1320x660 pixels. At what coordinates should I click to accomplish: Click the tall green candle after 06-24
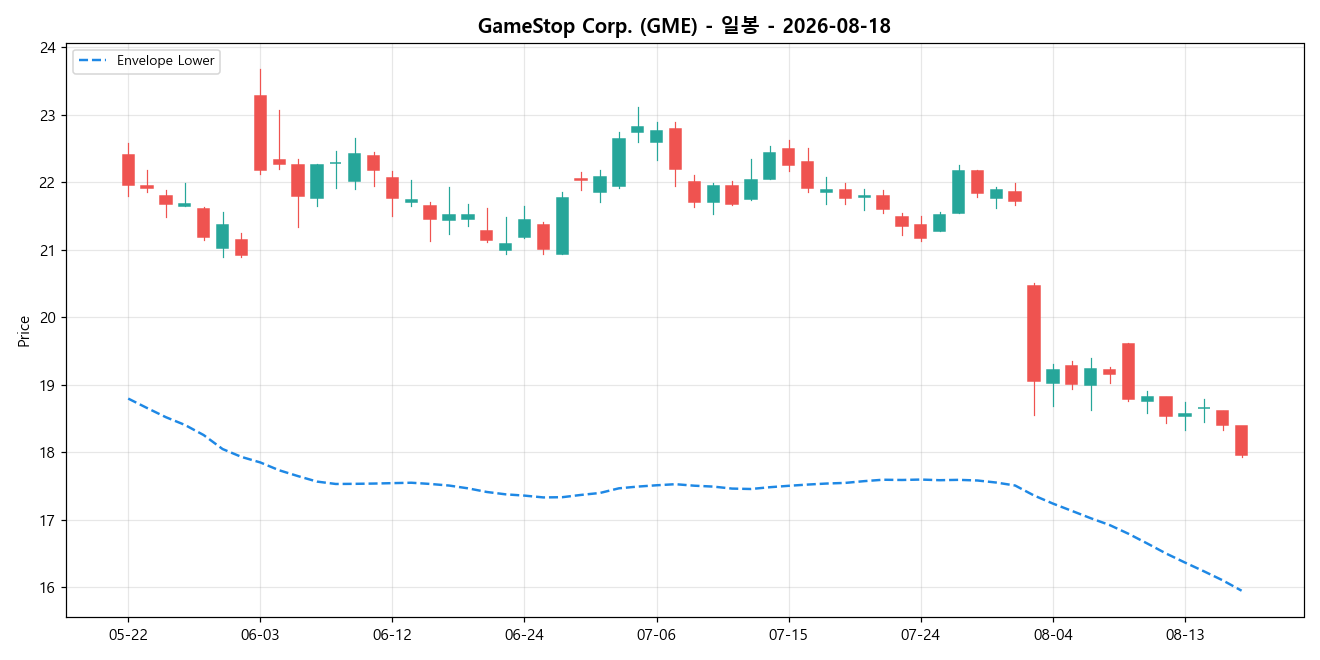pyautogui.click(x=562, y=226)
